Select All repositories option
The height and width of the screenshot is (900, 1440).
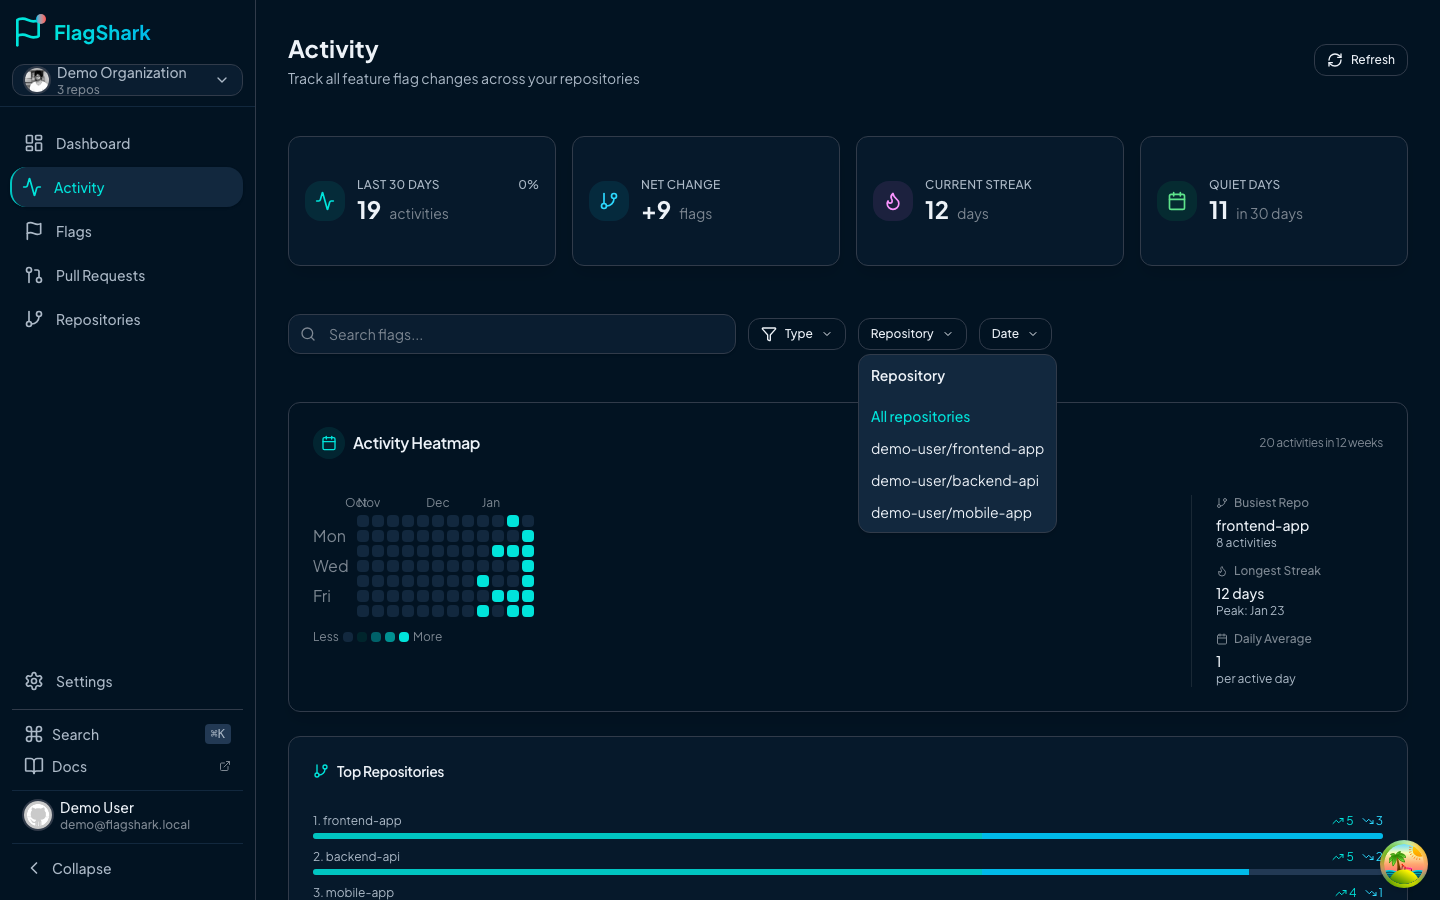point(920,417)
